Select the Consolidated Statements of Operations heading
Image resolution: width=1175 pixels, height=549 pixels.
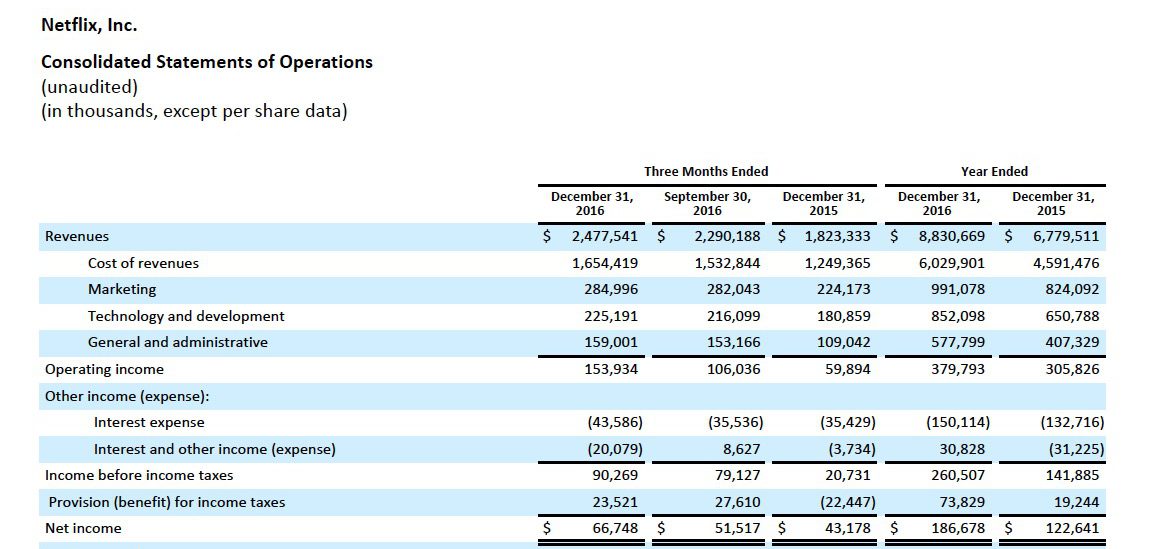point(206,62)
